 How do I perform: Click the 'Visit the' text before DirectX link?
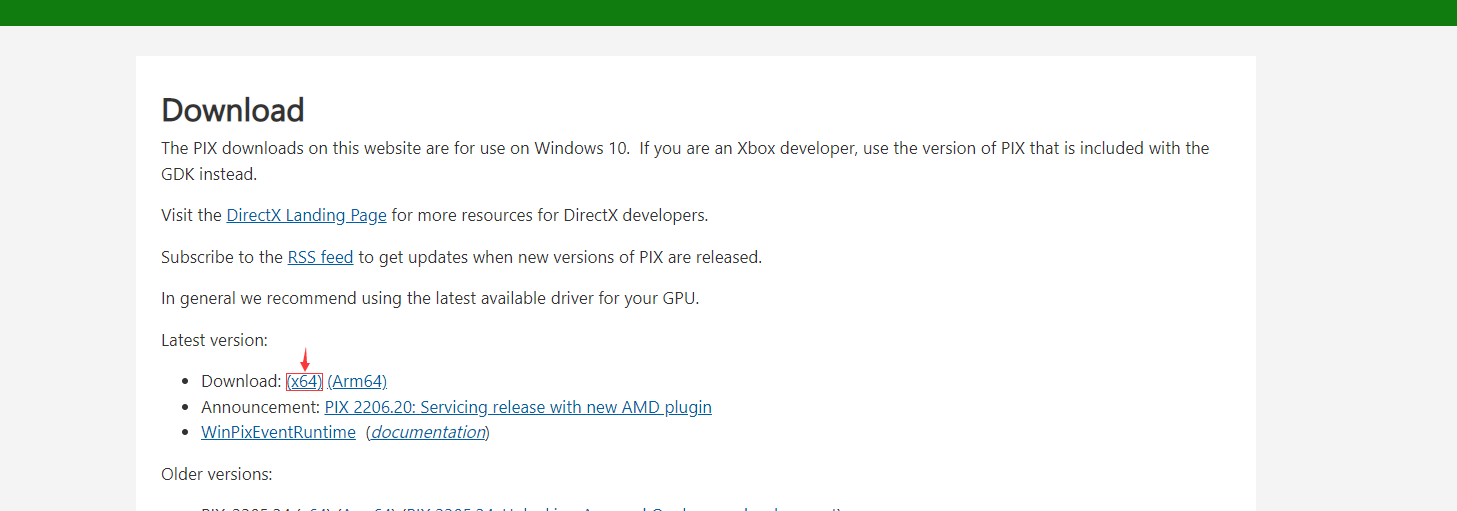pyautogui.click(x=191, y=215)
